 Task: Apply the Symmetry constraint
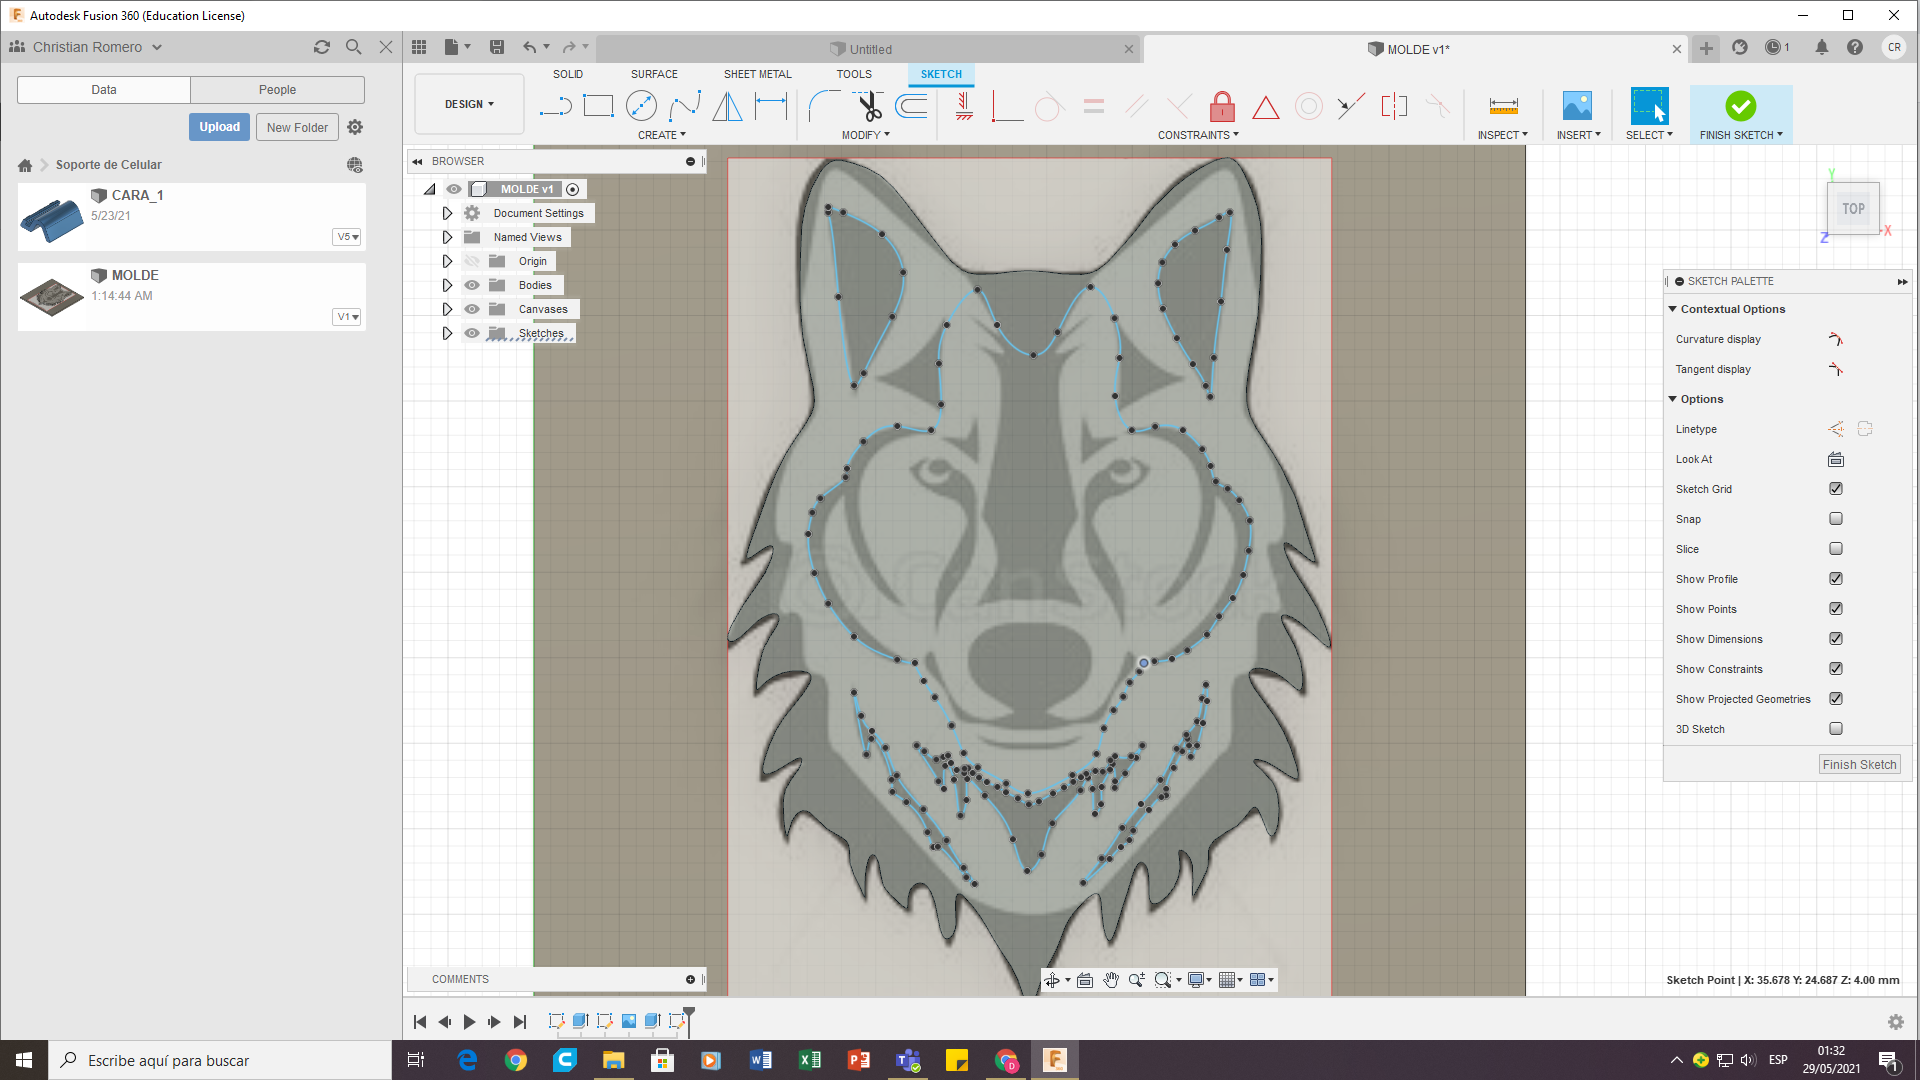click(1394, 106)
